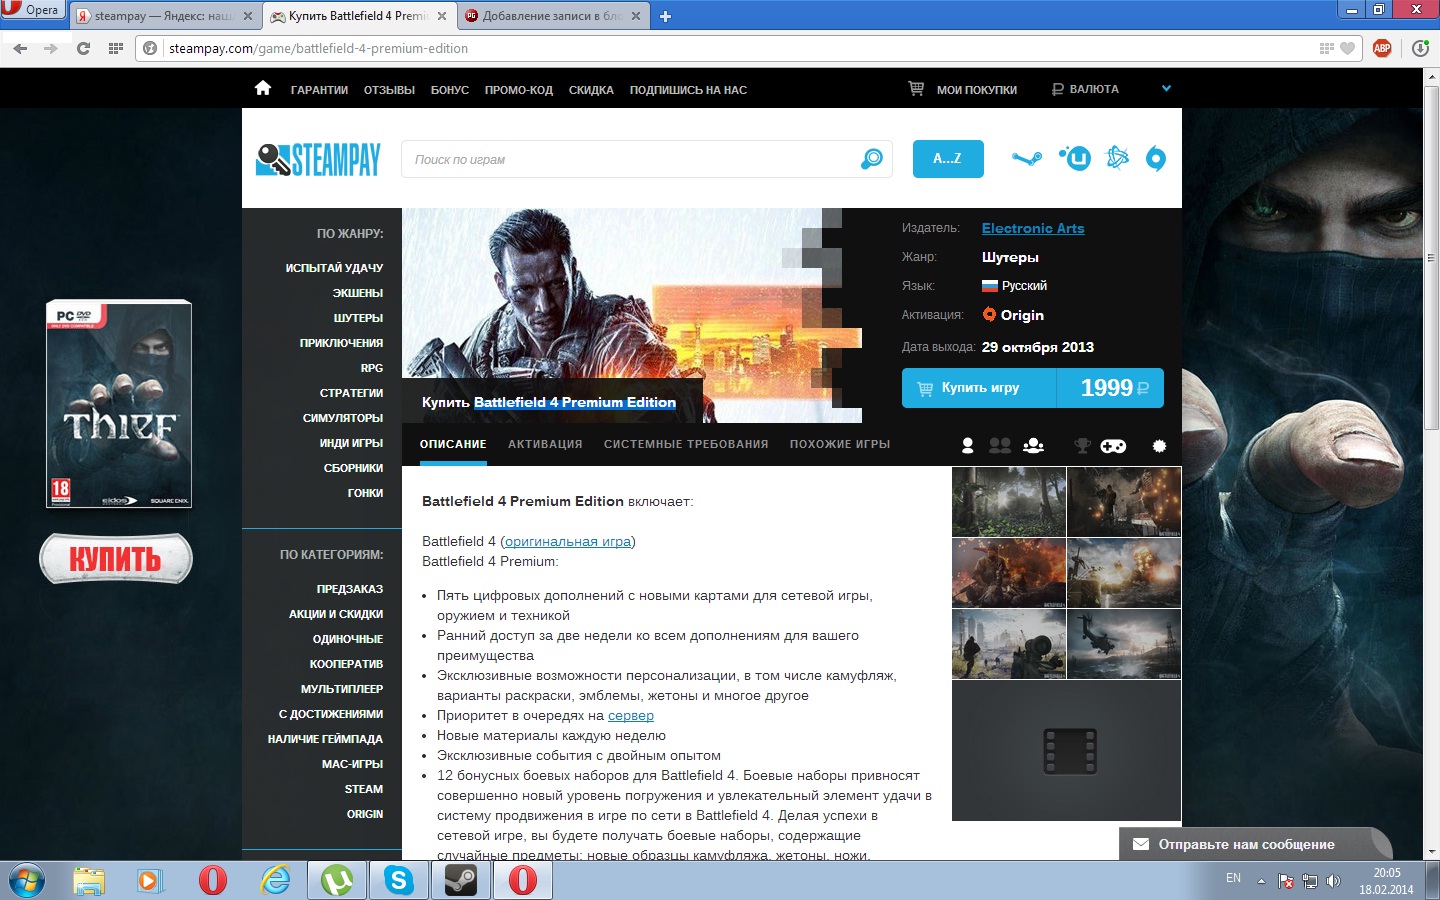Click the bookmark heart icon
The height and width of the screenshot is (900, 1440).
coord(1347,48)
